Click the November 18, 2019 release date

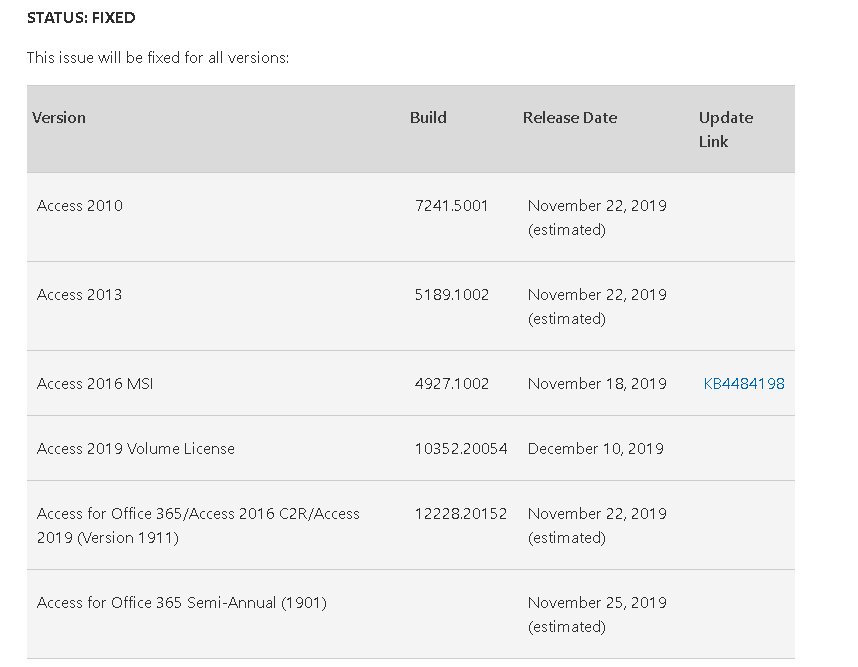click(597, 383)
